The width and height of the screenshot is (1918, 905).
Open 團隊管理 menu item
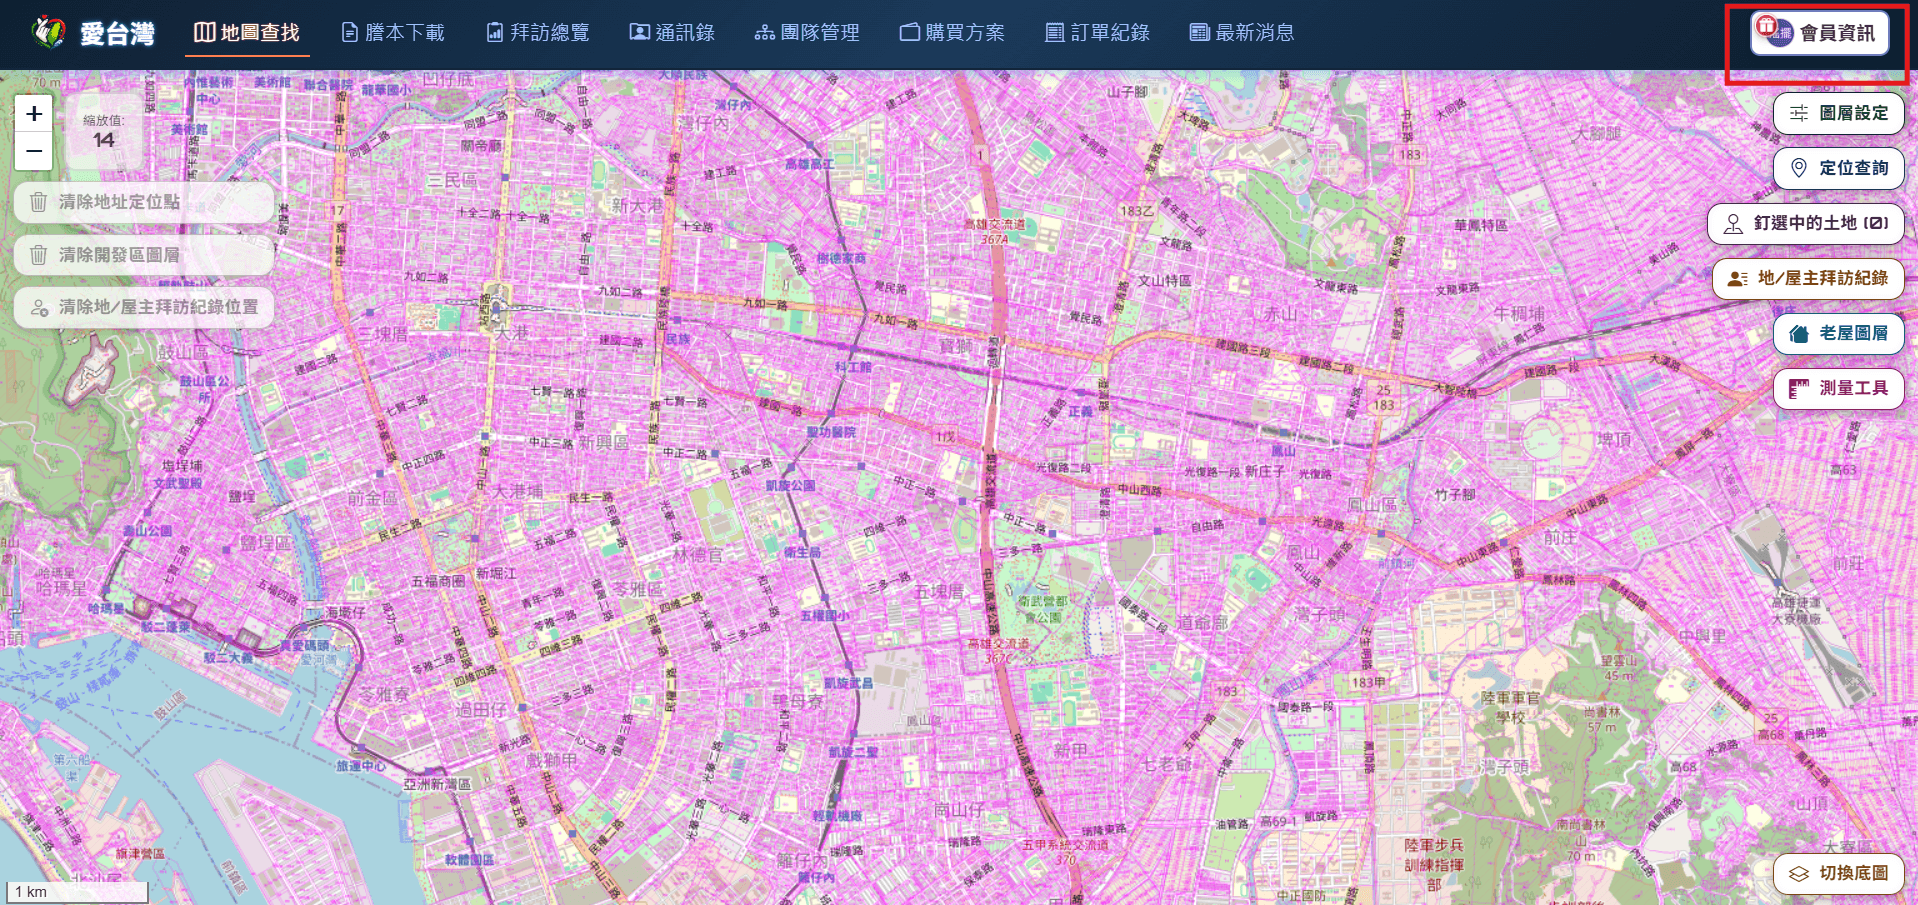click(807, 33)
